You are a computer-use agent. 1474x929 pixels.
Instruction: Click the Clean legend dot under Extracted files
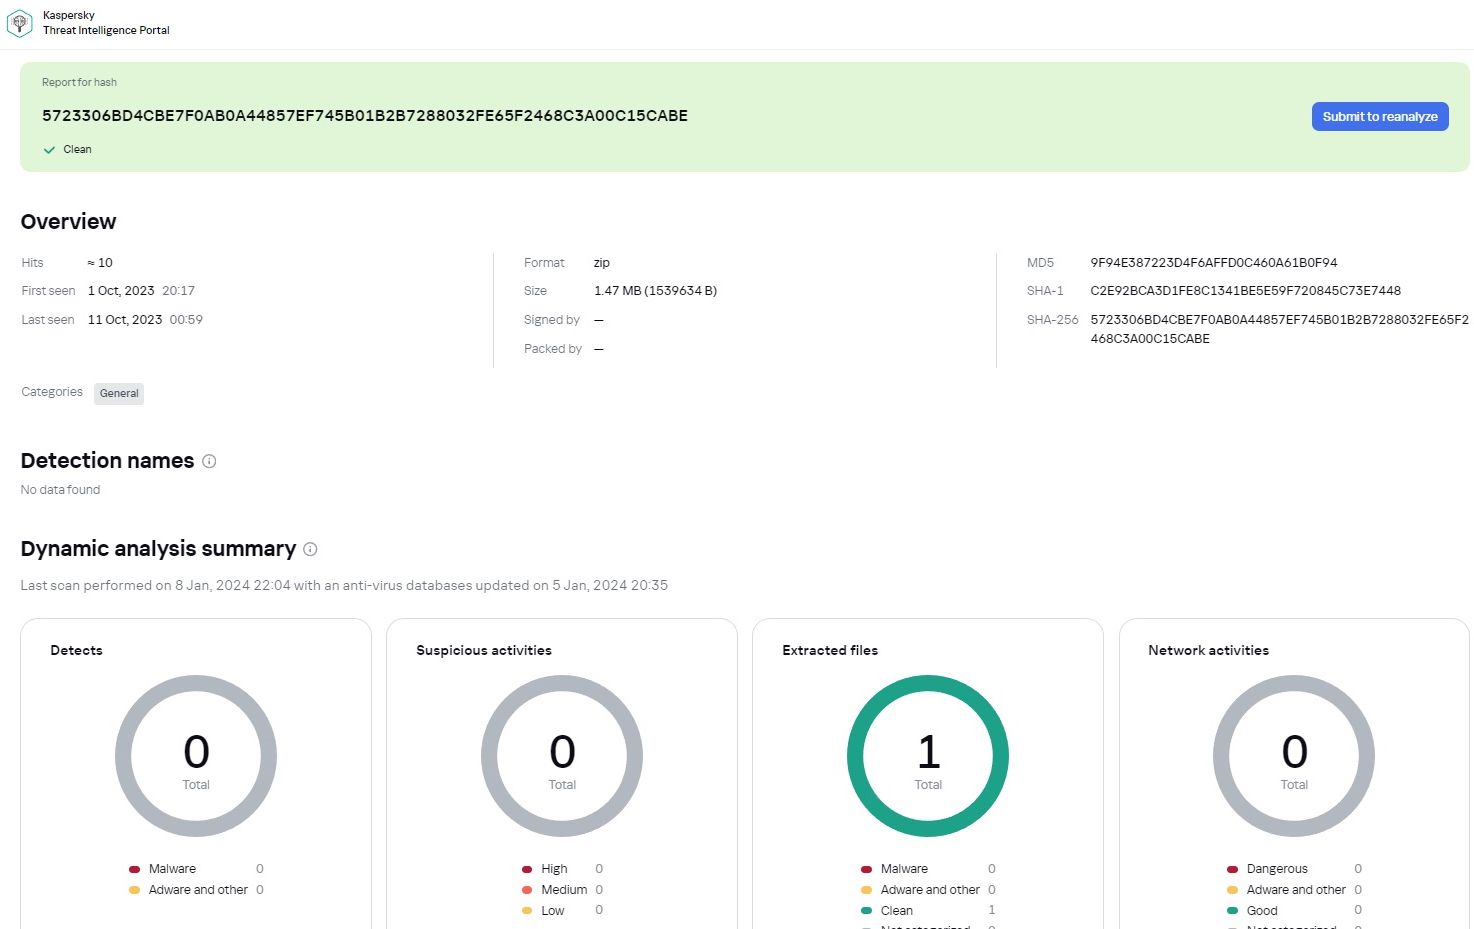866,910
